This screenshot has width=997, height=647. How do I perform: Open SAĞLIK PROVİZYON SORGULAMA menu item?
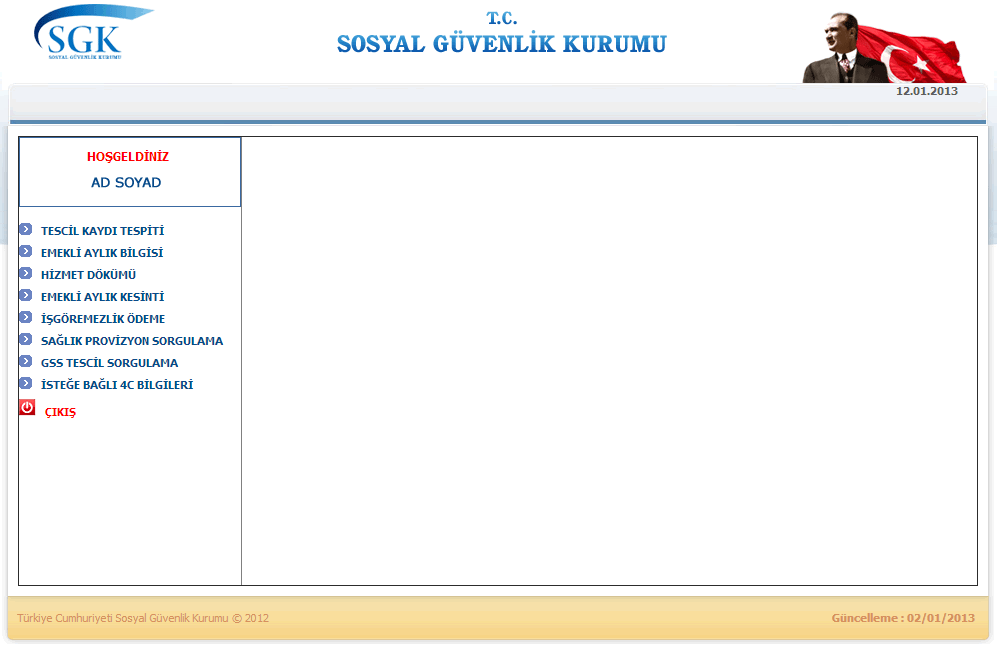point(132,341)
